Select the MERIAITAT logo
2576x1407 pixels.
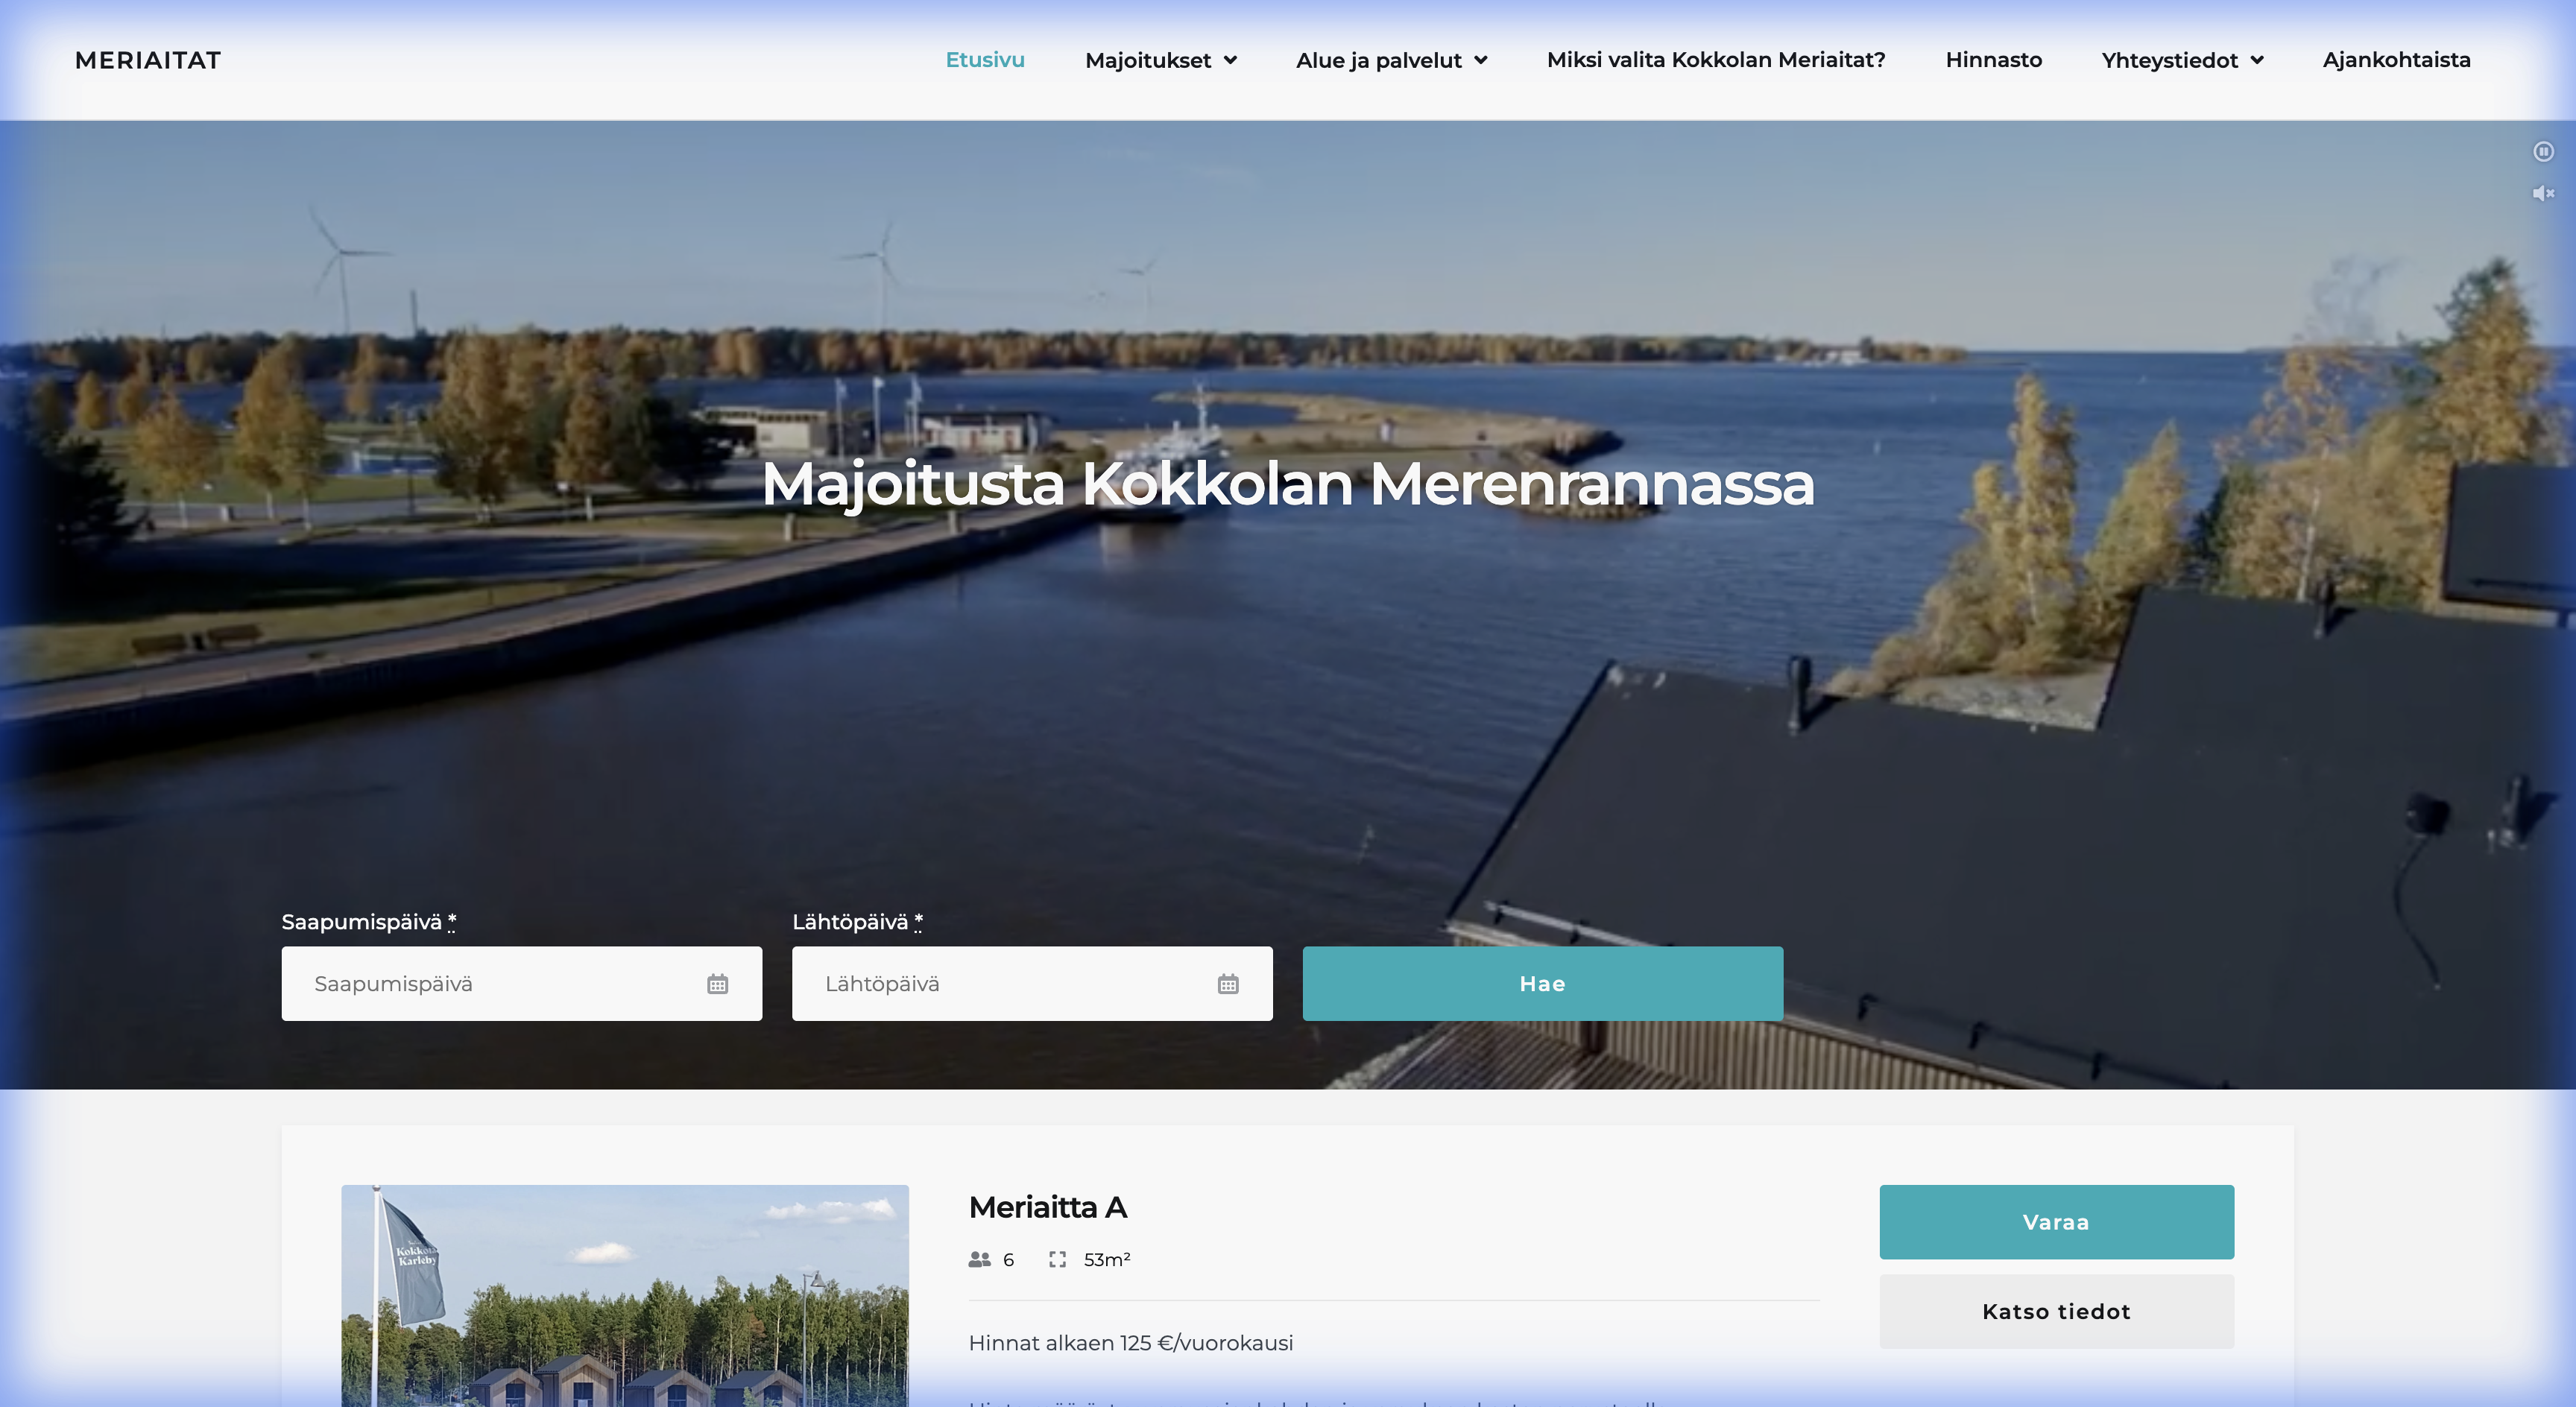(x=147, y=60)
